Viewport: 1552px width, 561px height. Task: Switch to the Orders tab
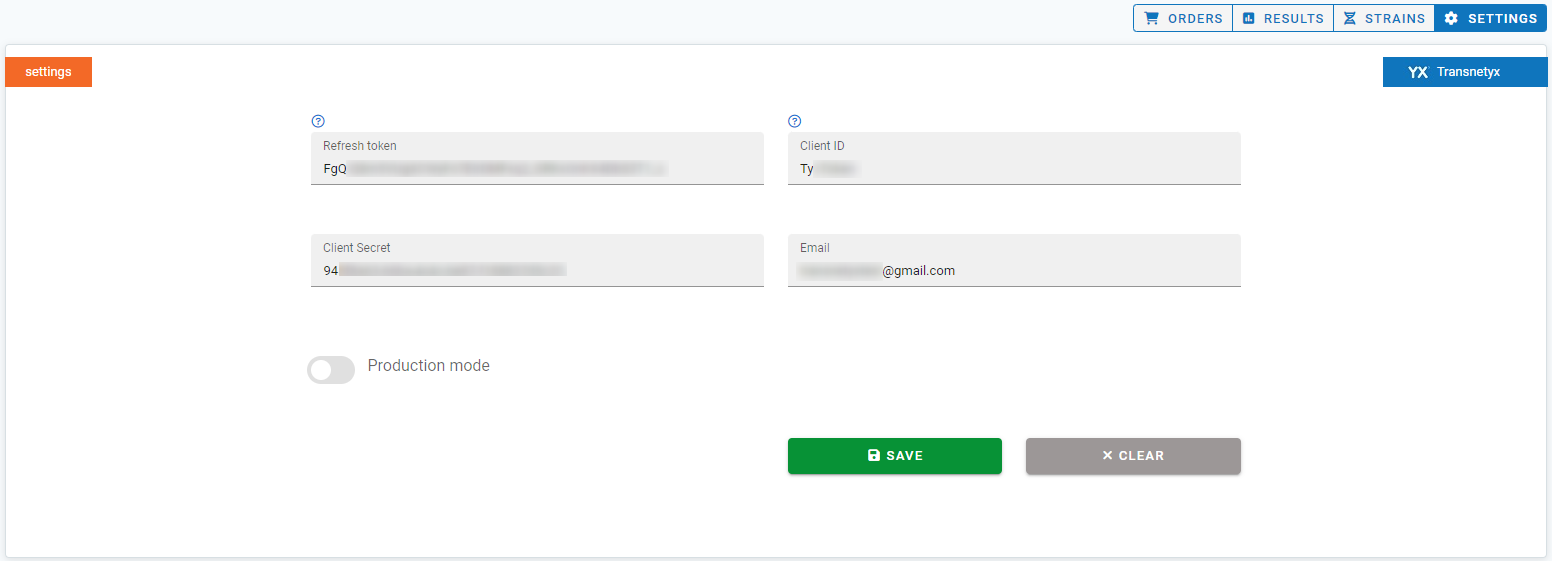point(1183,18)
